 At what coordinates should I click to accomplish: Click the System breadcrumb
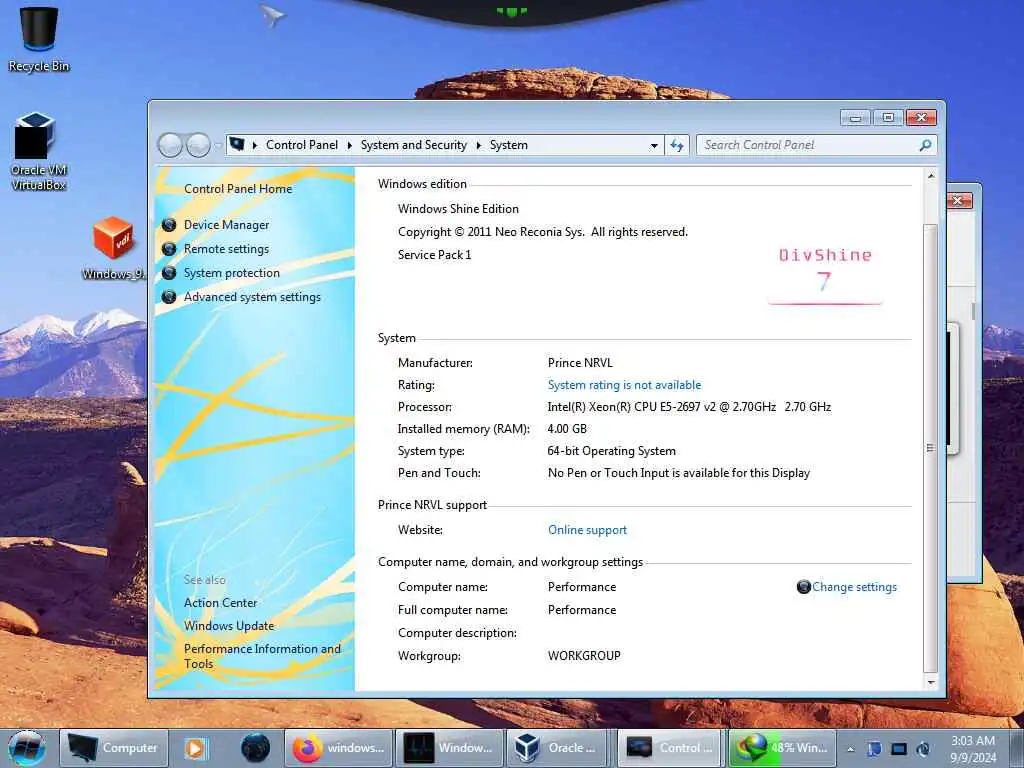509,145
